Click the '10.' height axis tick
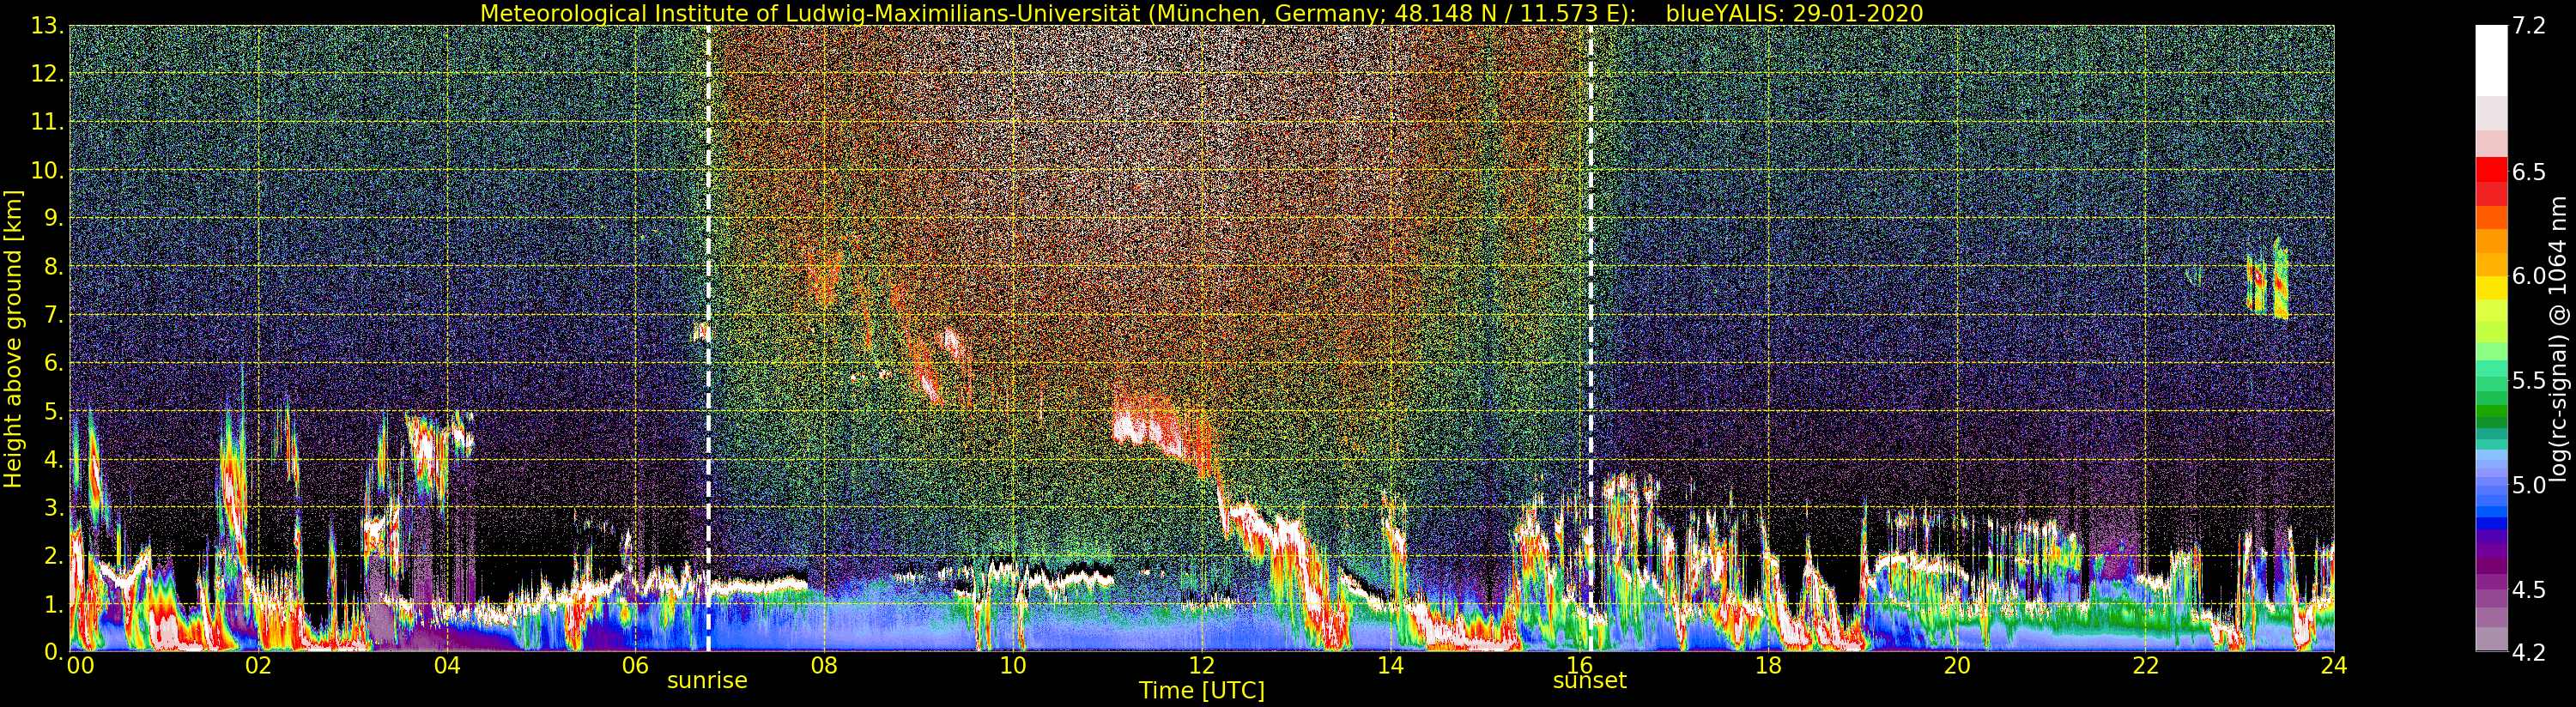The height and width of the screenshot is (707, 2576). point(48,170)
